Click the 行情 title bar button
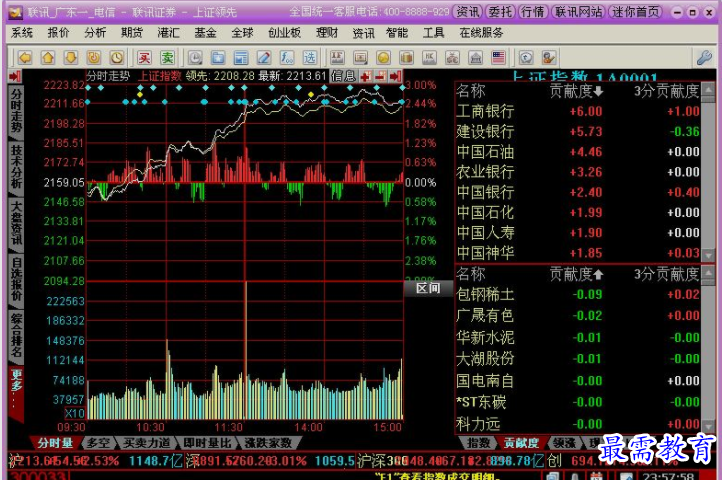This screenshot has height=480, width=722. (532, 12)
